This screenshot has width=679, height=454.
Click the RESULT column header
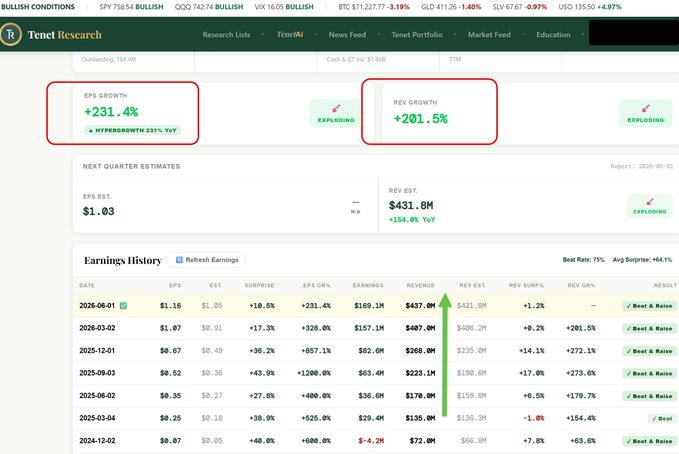click(665, 285)
